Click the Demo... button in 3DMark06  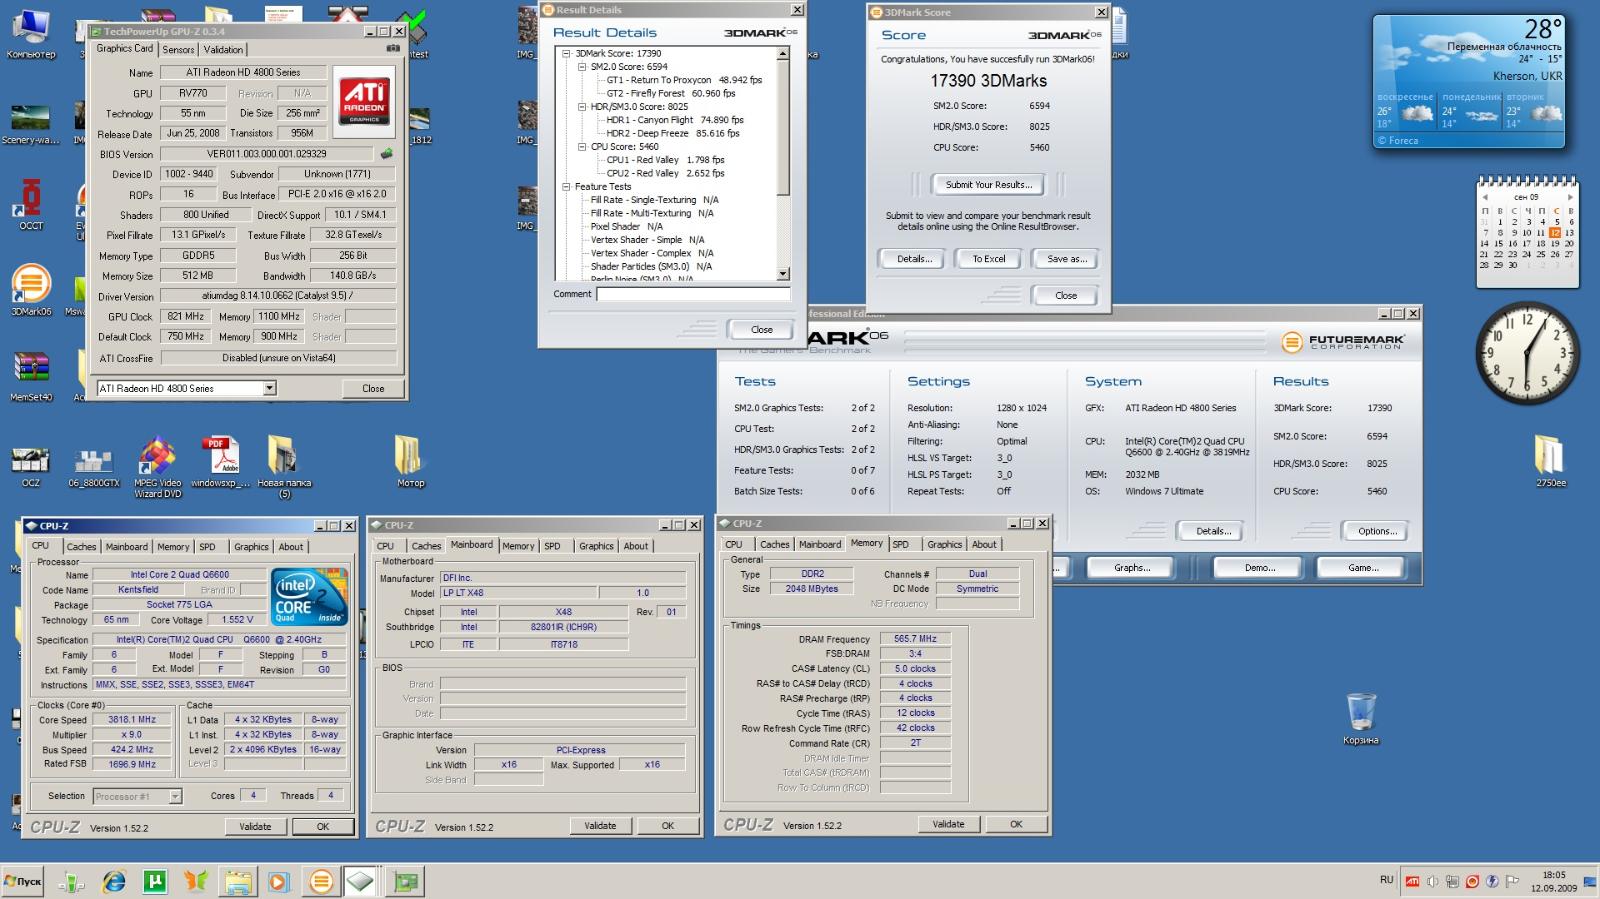point(1260,567)
